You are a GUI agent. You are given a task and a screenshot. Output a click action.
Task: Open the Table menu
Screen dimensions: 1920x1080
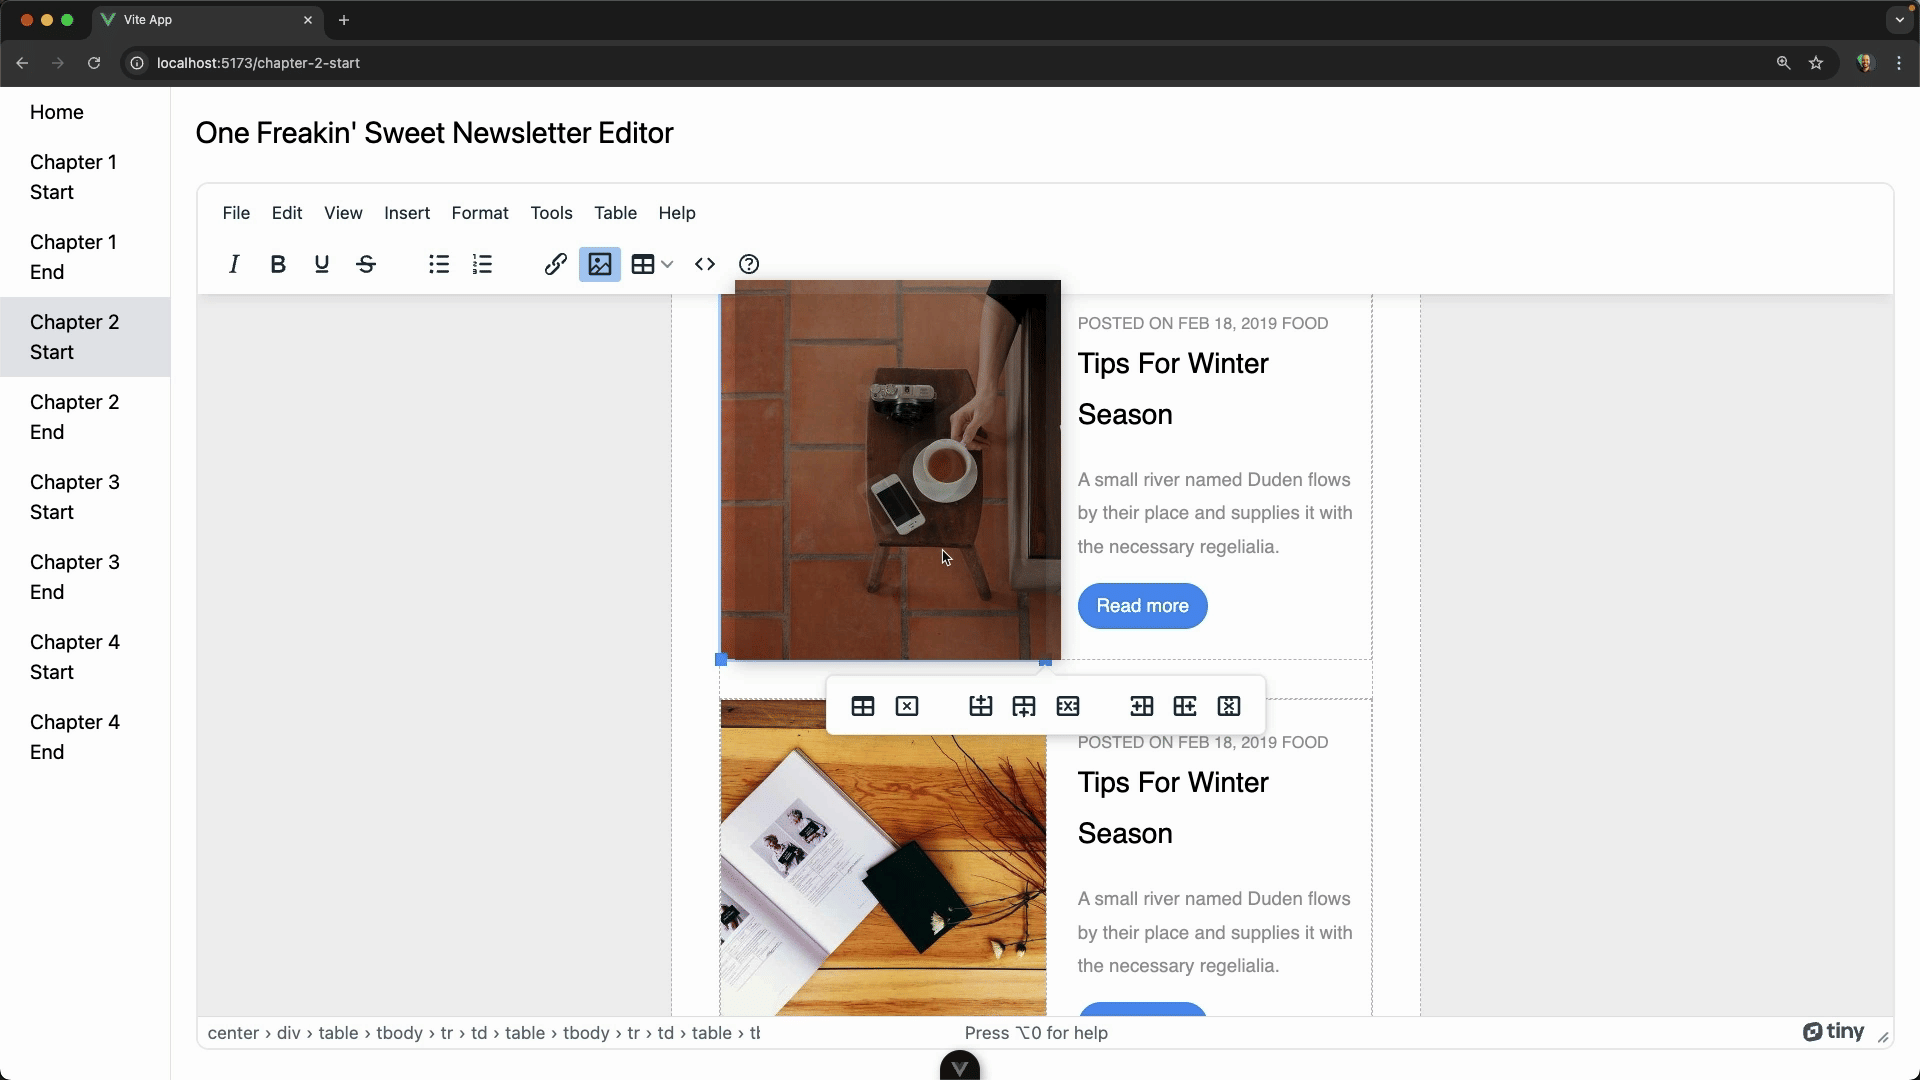pyautogui.click(x=616, y=213)
